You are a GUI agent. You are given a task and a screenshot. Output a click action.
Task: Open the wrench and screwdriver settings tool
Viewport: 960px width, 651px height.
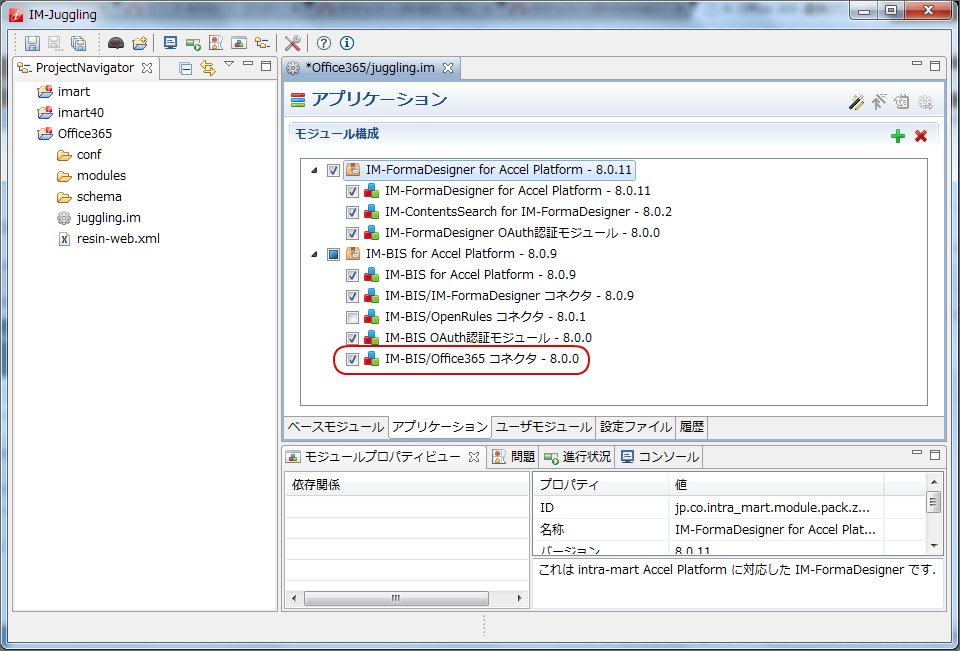(293, 43)
